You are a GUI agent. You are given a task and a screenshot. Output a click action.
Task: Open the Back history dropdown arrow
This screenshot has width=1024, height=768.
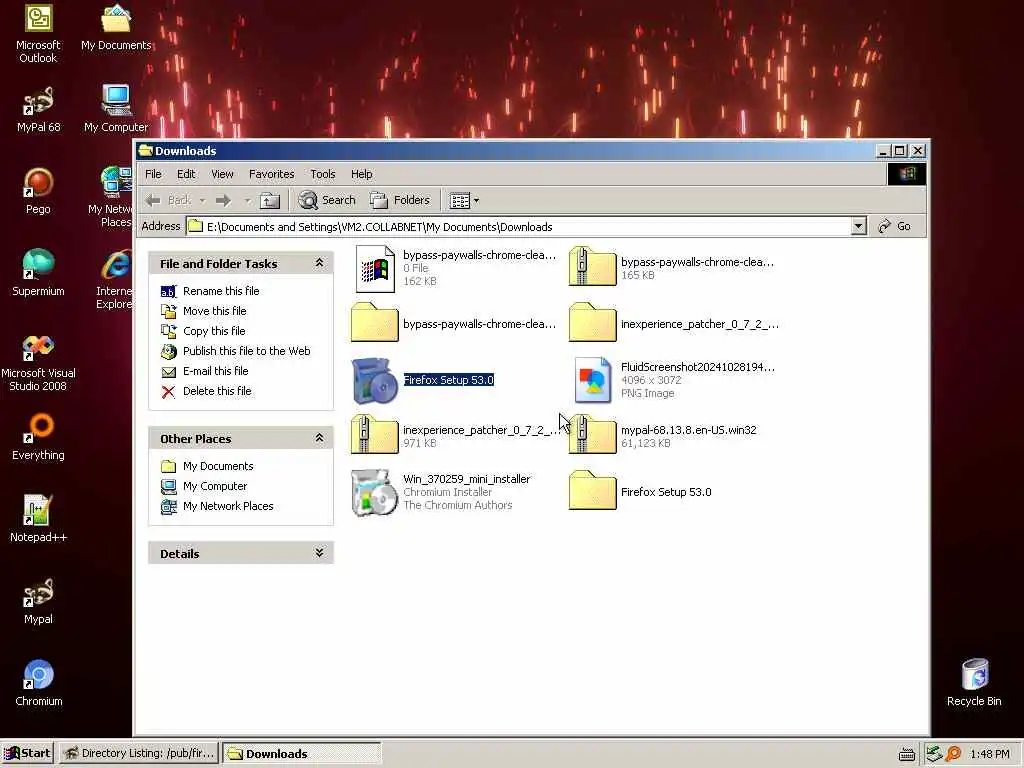coord(202,200)
